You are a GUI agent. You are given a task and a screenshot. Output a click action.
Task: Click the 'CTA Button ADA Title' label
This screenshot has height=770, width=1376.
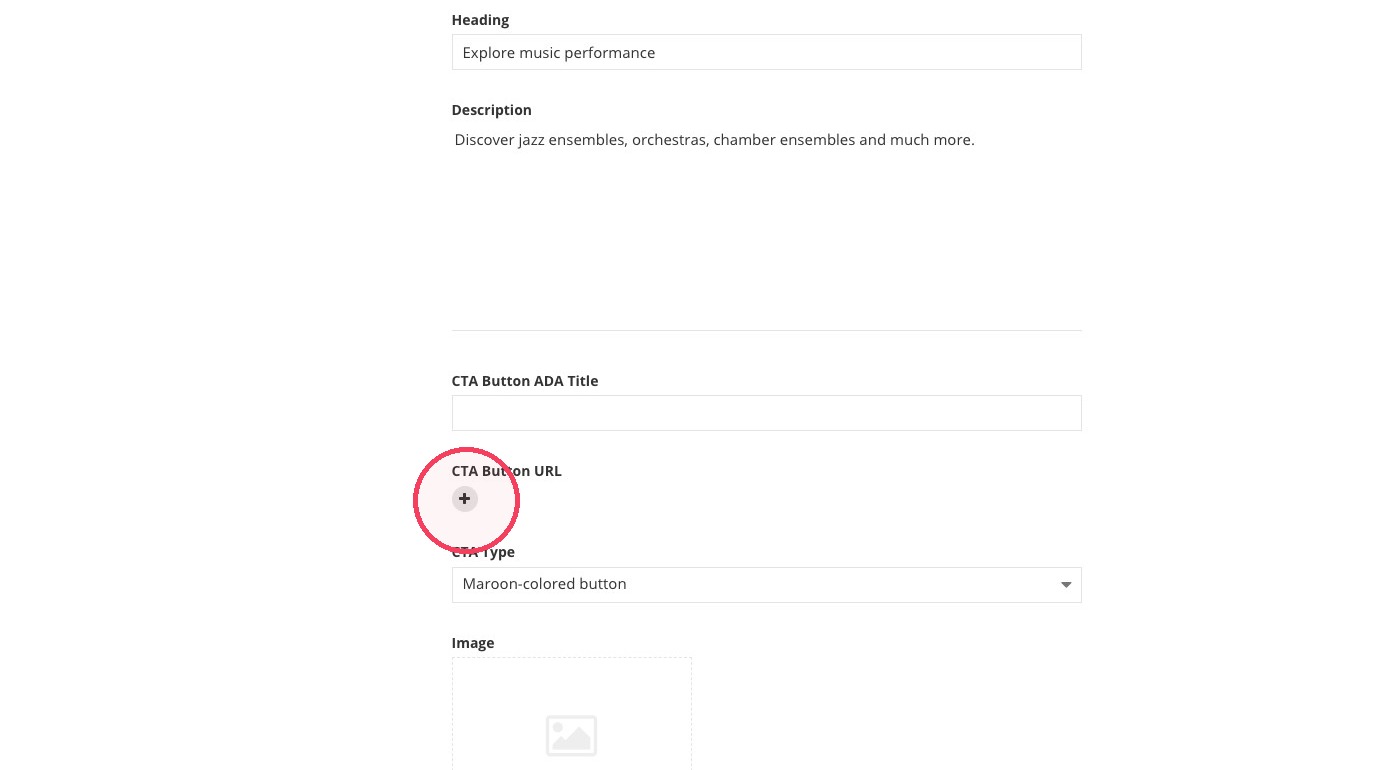tap(525, 381)
